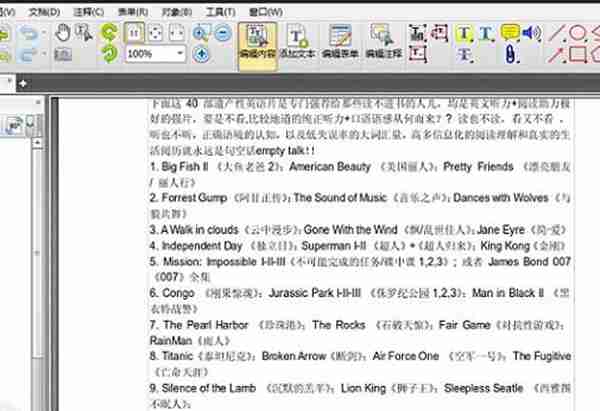Click text 'The Pearl Harbor'

[206, 325]
